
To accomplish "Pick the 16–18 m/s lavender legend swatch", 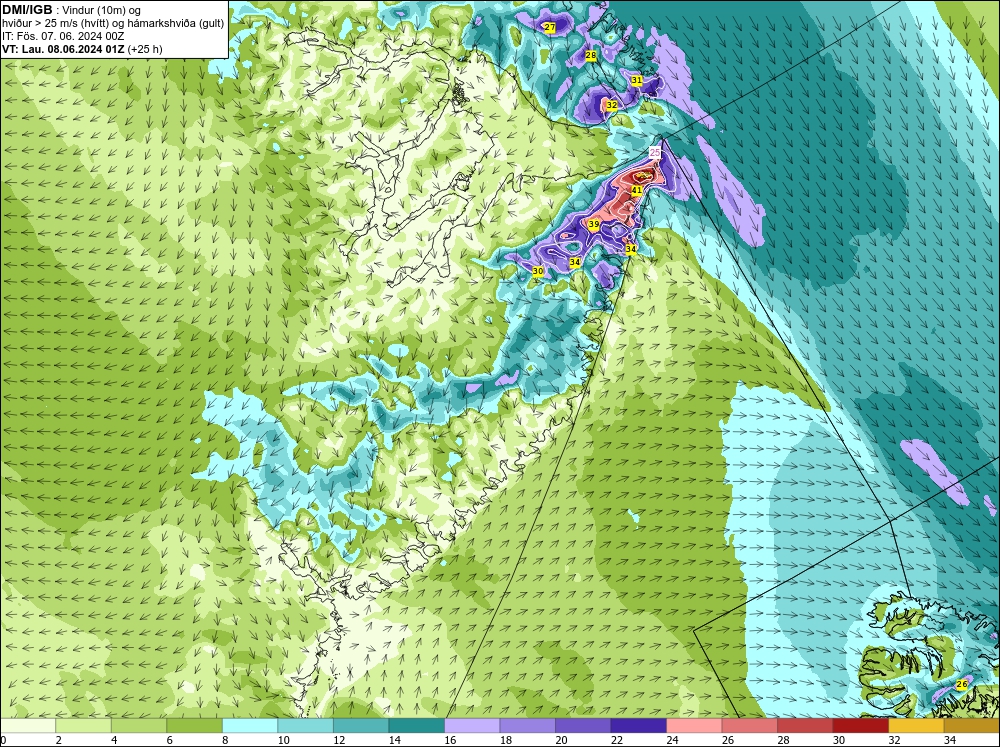I will coord(471,725).
